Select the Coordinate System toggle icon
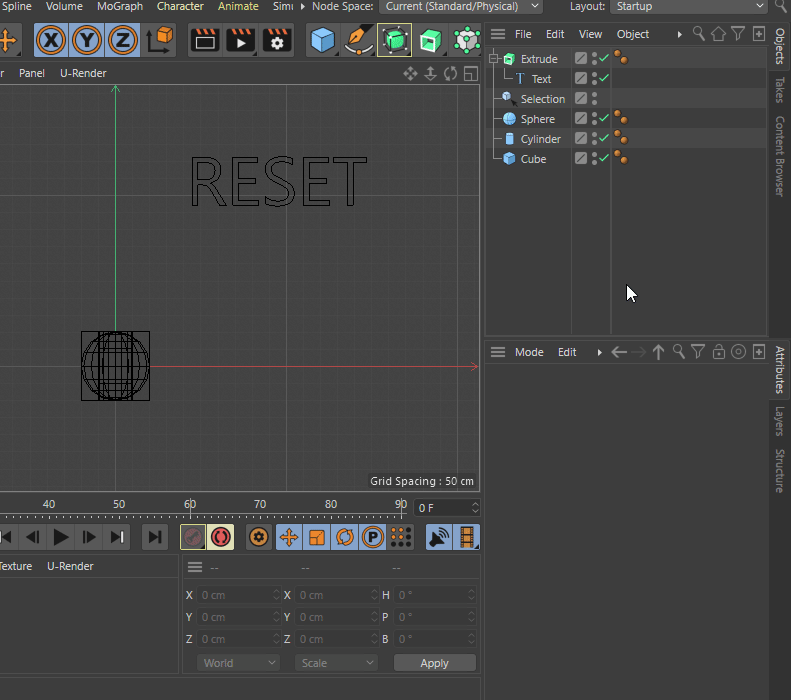The width and height of the screenshot is (791, 700). (159, 40)
